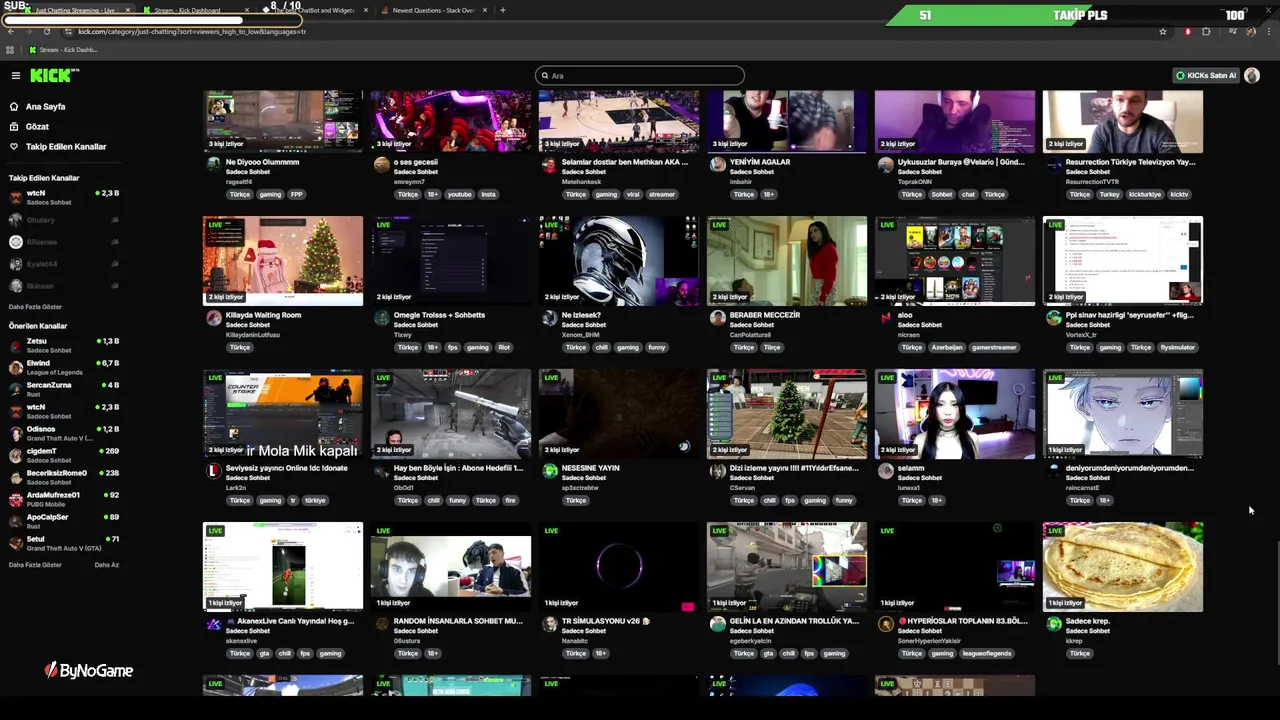The height and width of the screenshot is (720, 1280).
Task: Select the FPP tag under Ne Diyooo Olummmm
Action: click(296, 194)
